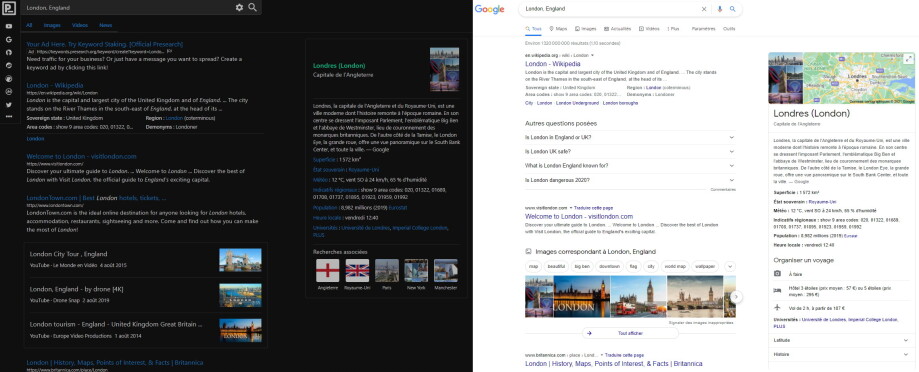This screenshot has width=919, height=372.
Task: Open the New York related search thumbnail
Action: click(x=416, y=271)
